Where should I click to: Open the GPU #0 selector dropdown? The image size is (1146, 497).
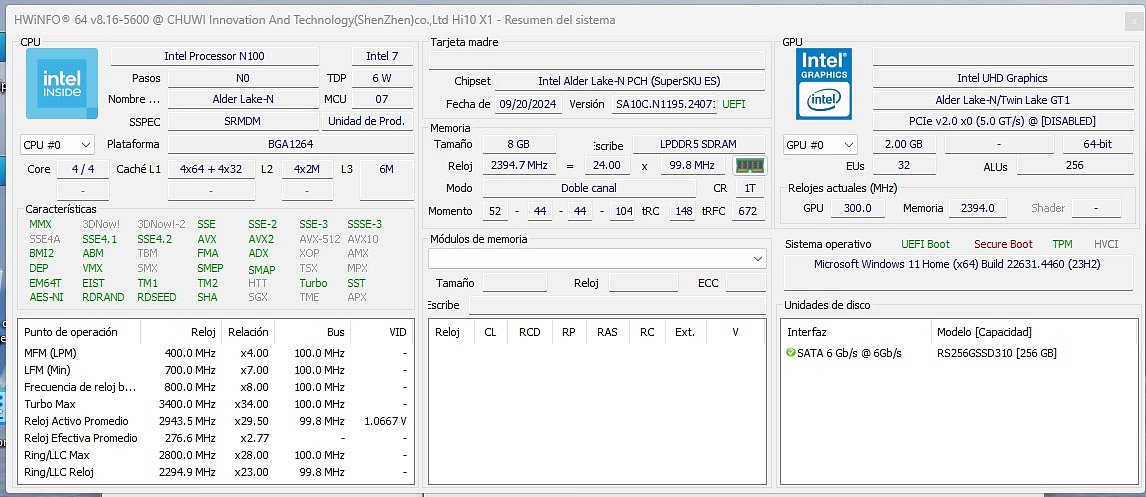tap(819, 145)
